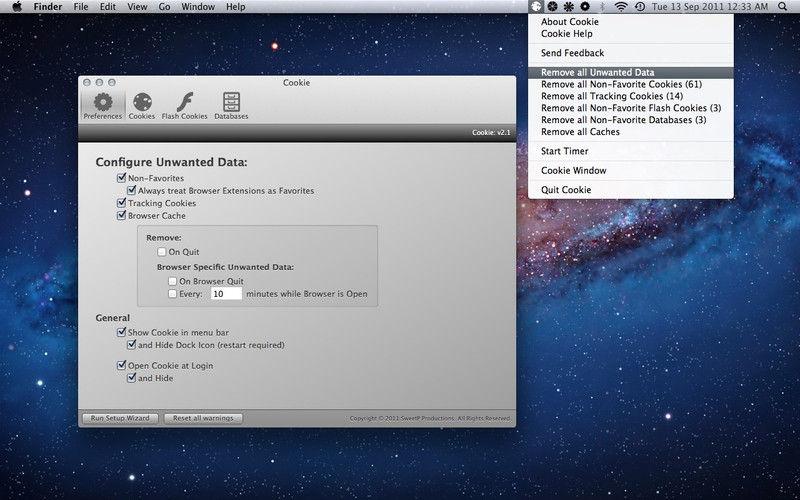Choose Remove all Non-Favorite Flash Cookies (3)
Image resolution: width=800 pixels, height=500 pixels.
[x=631, y=108]
